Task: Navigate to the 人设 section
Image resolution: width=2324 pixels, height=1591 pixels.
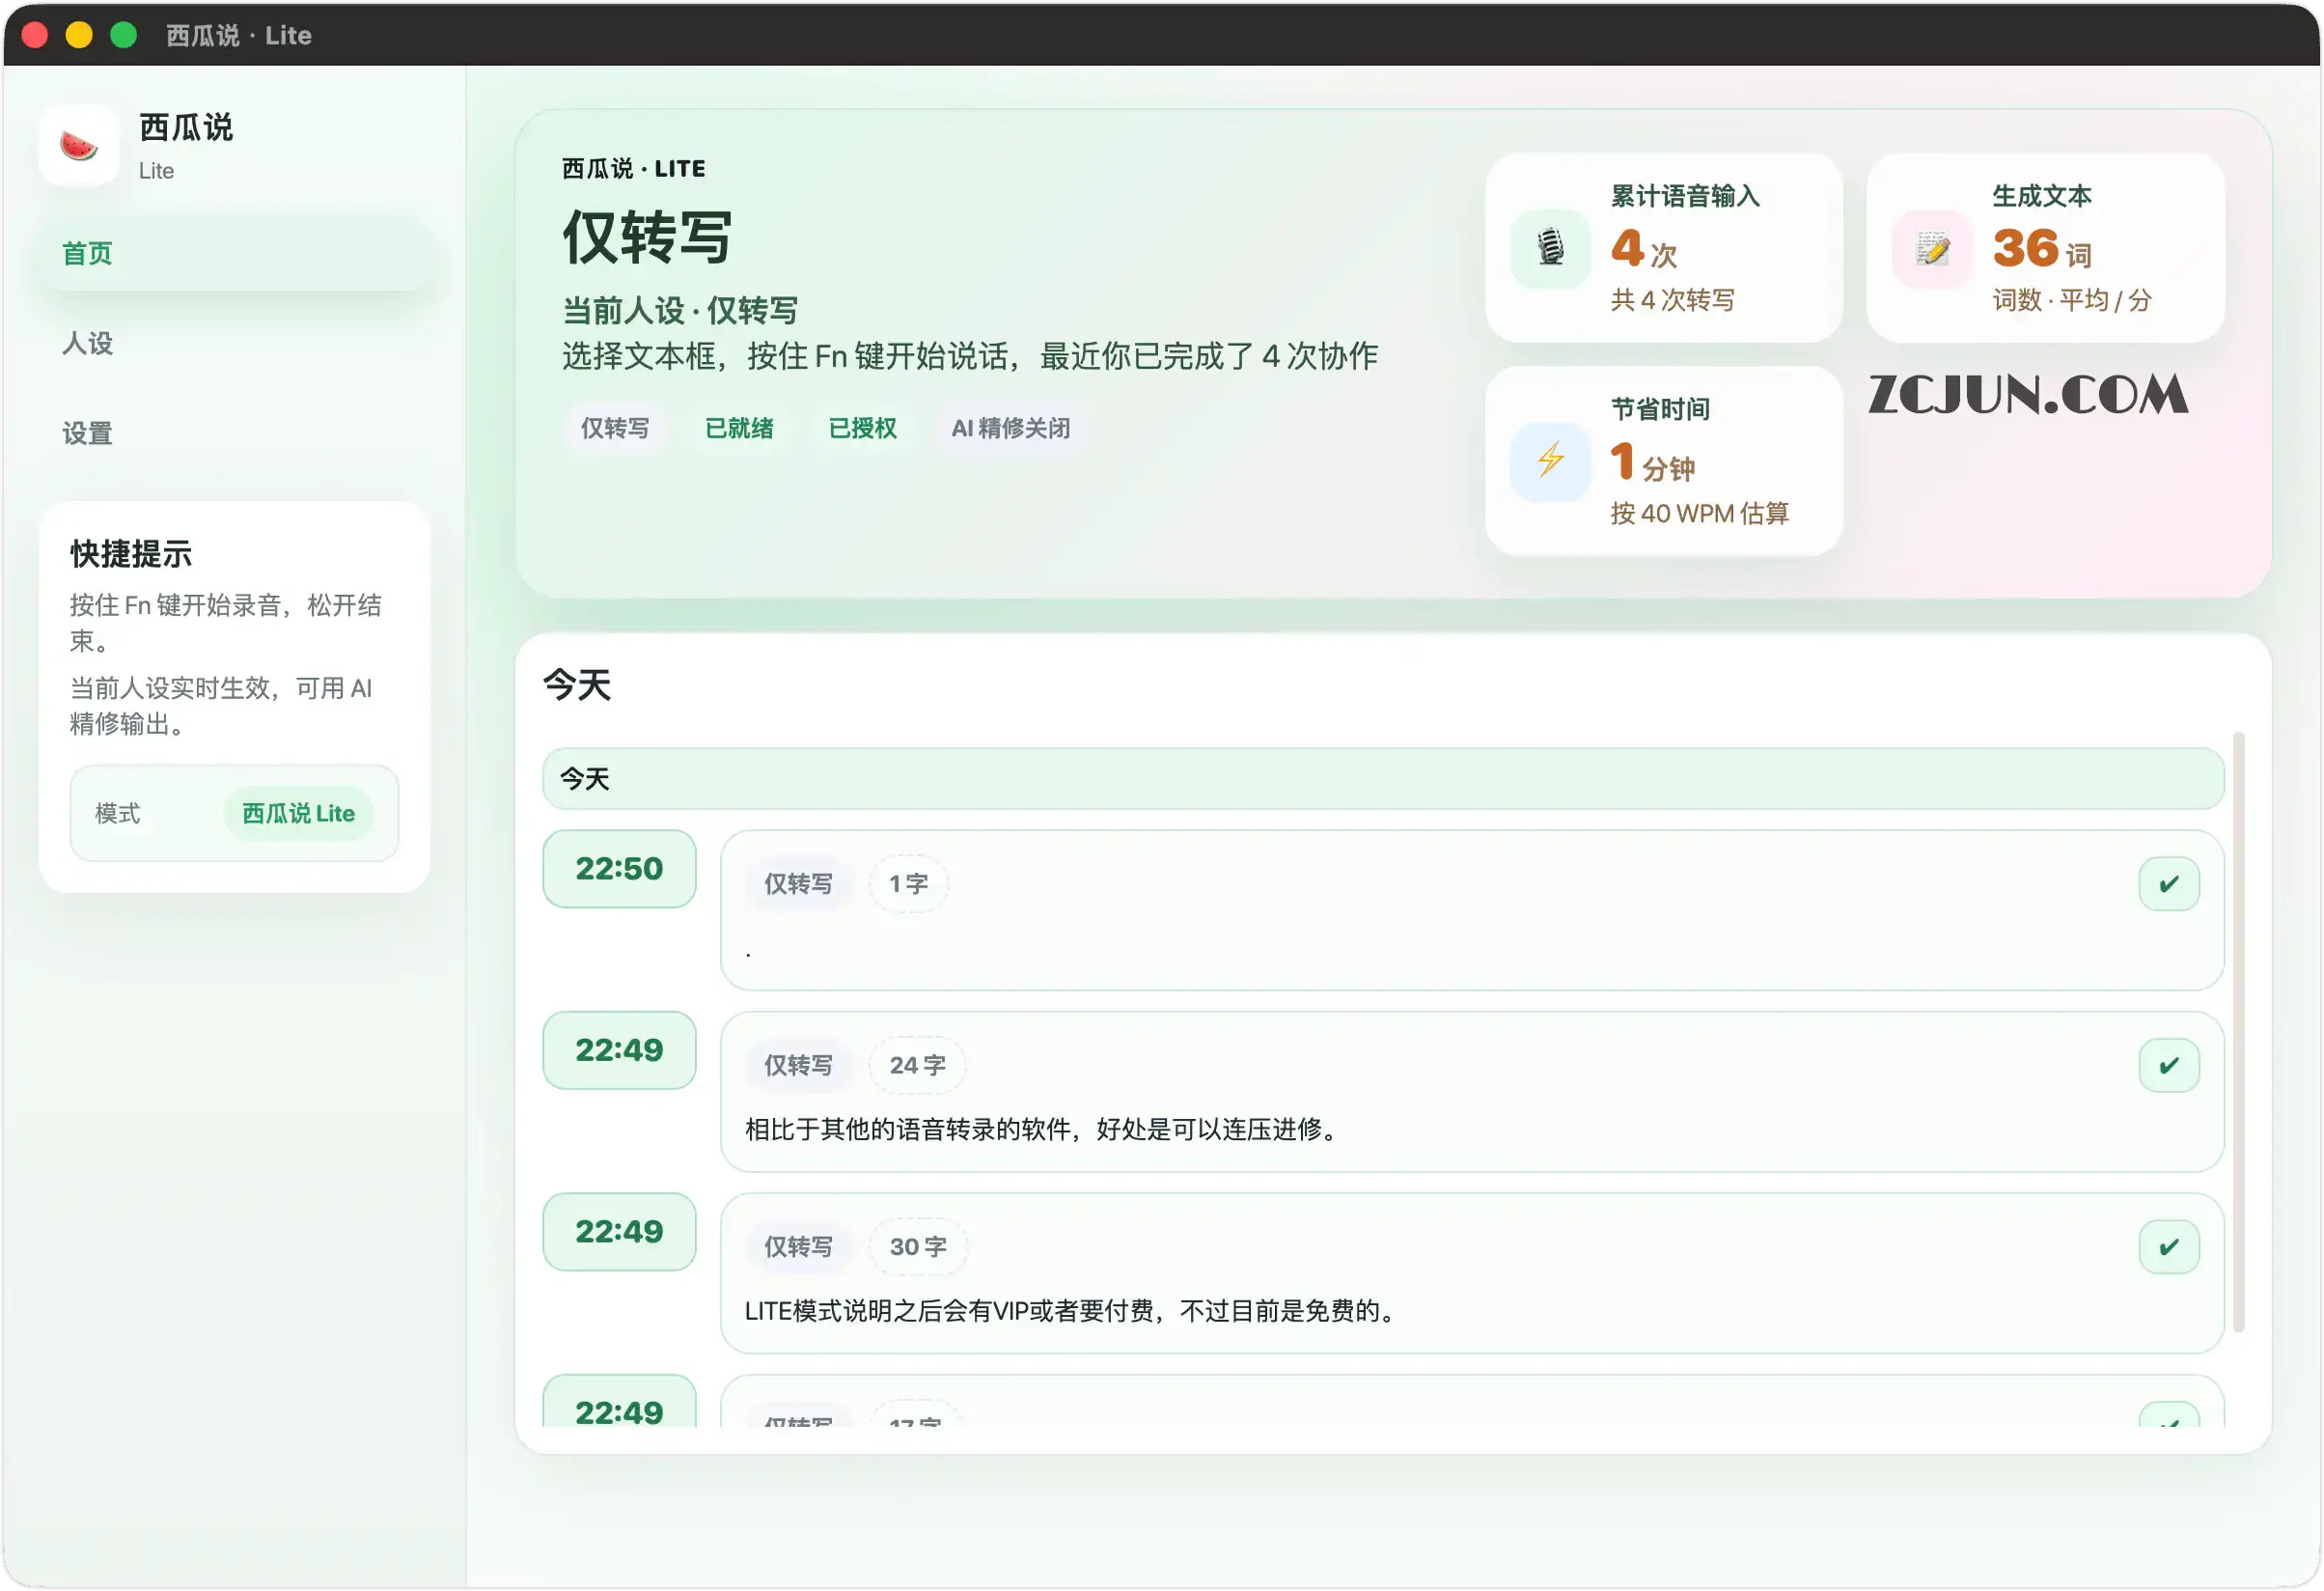Action: 87,343
